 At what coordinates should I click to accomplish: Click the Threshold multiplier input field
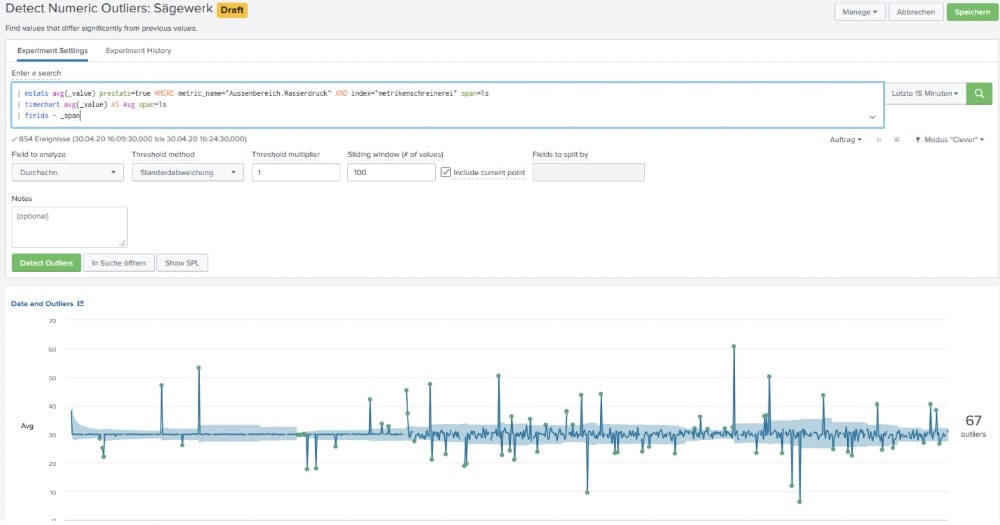[296, 172]
